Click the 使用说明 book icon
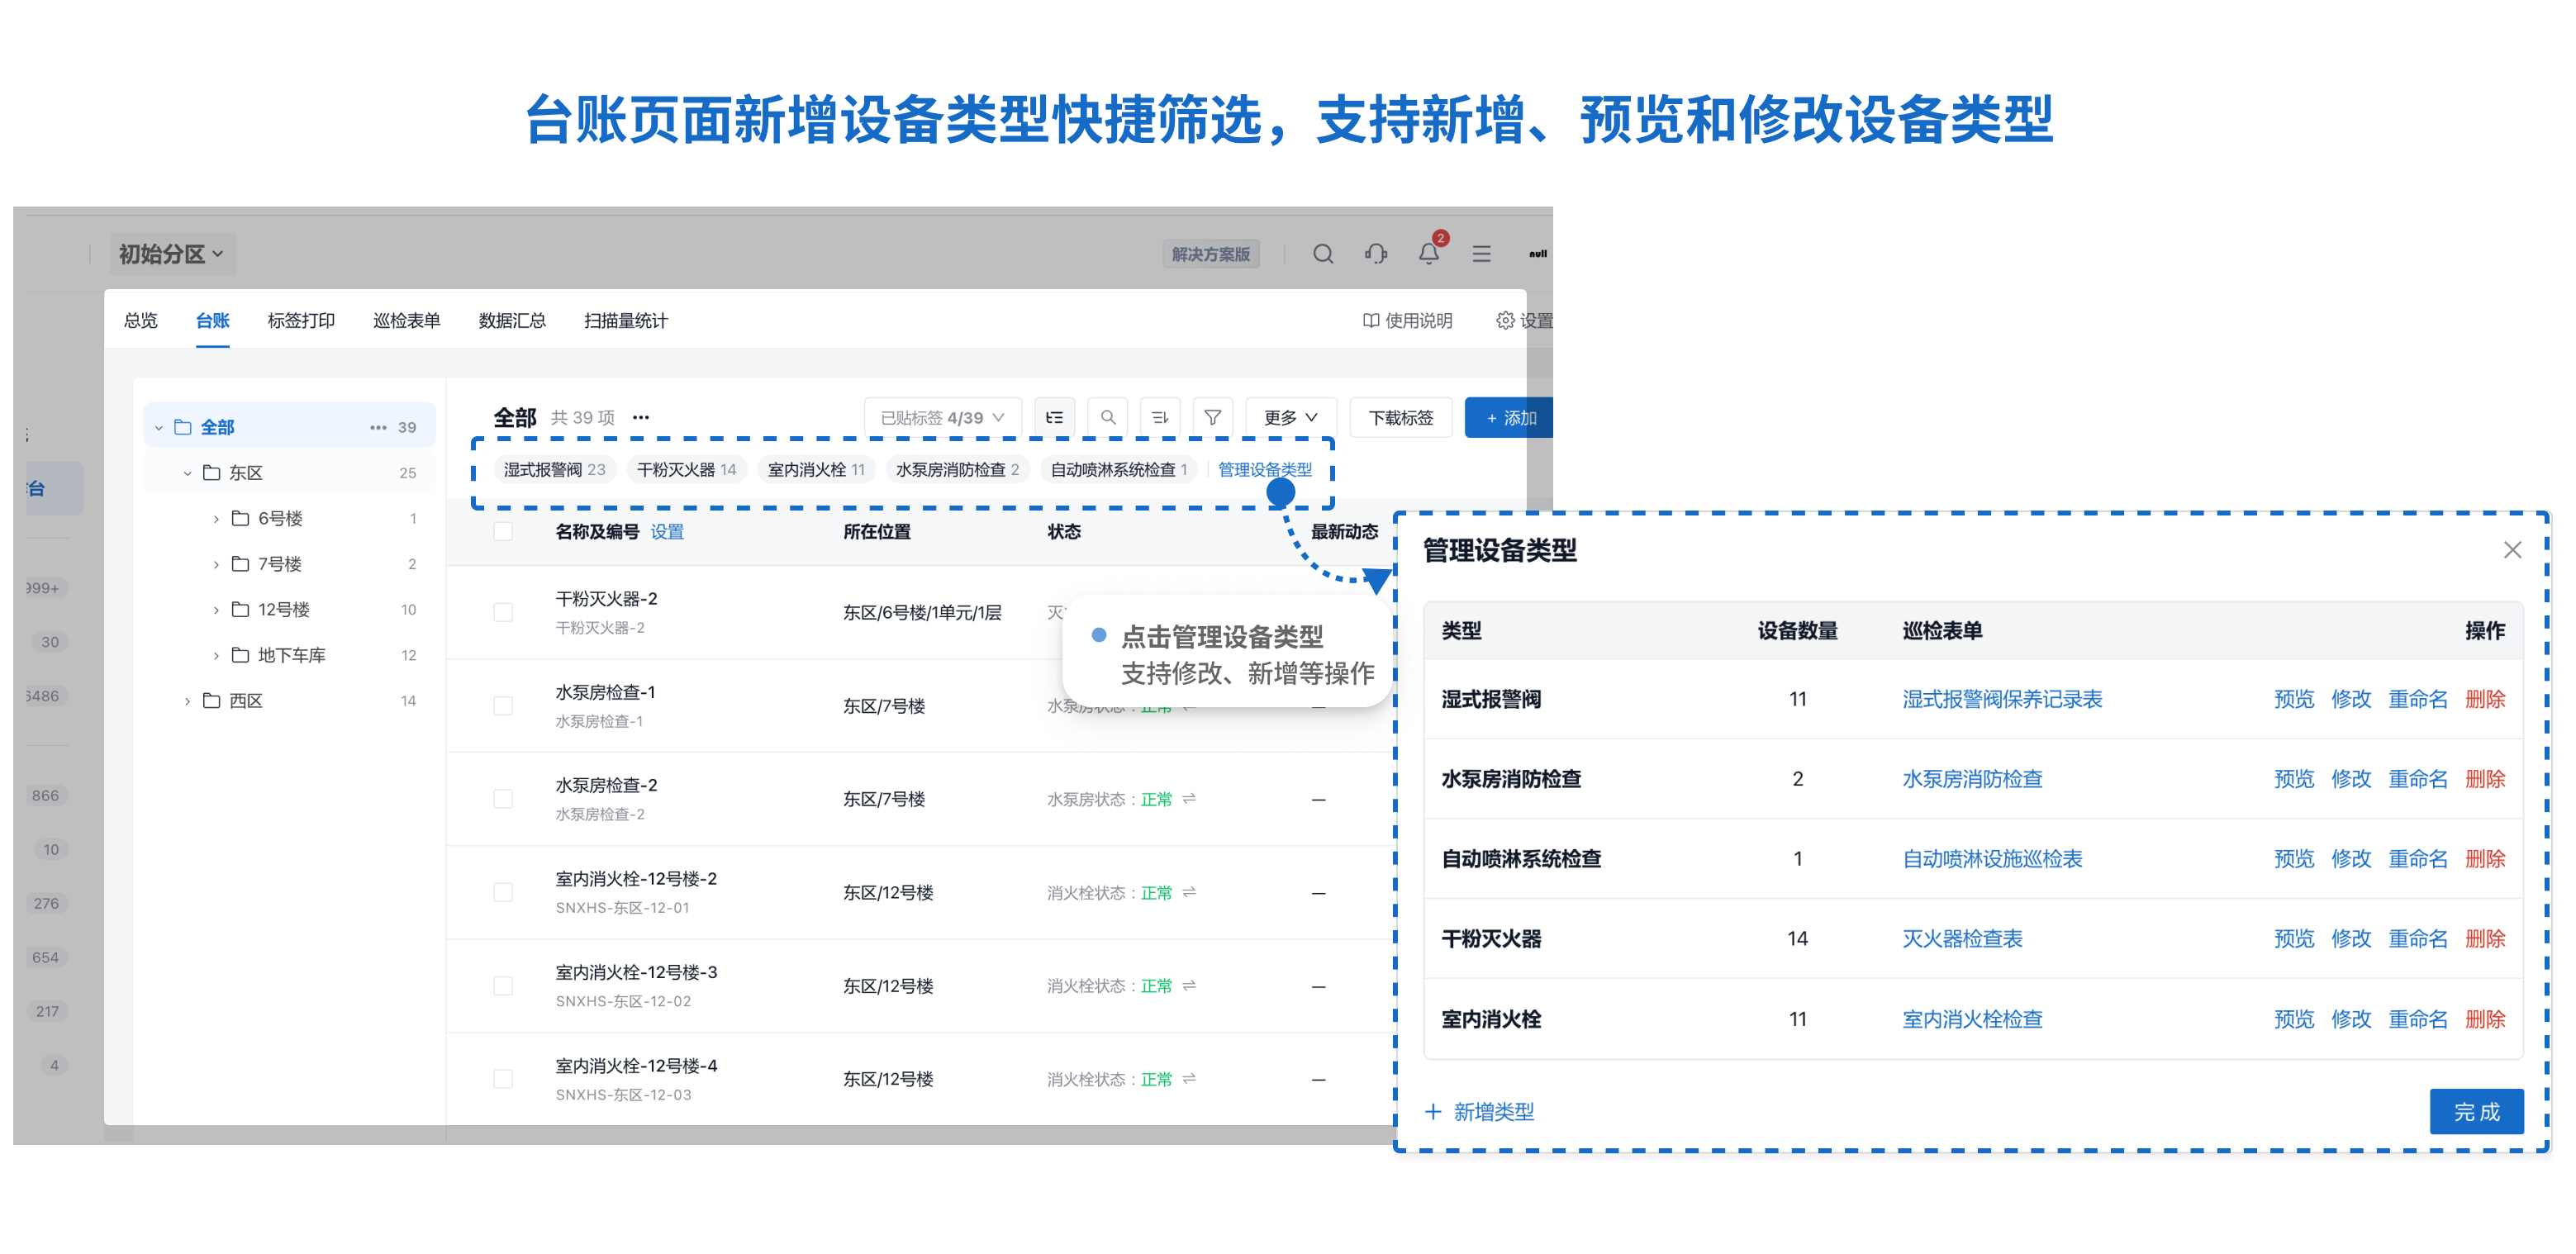 click(x=1371, y=321)
